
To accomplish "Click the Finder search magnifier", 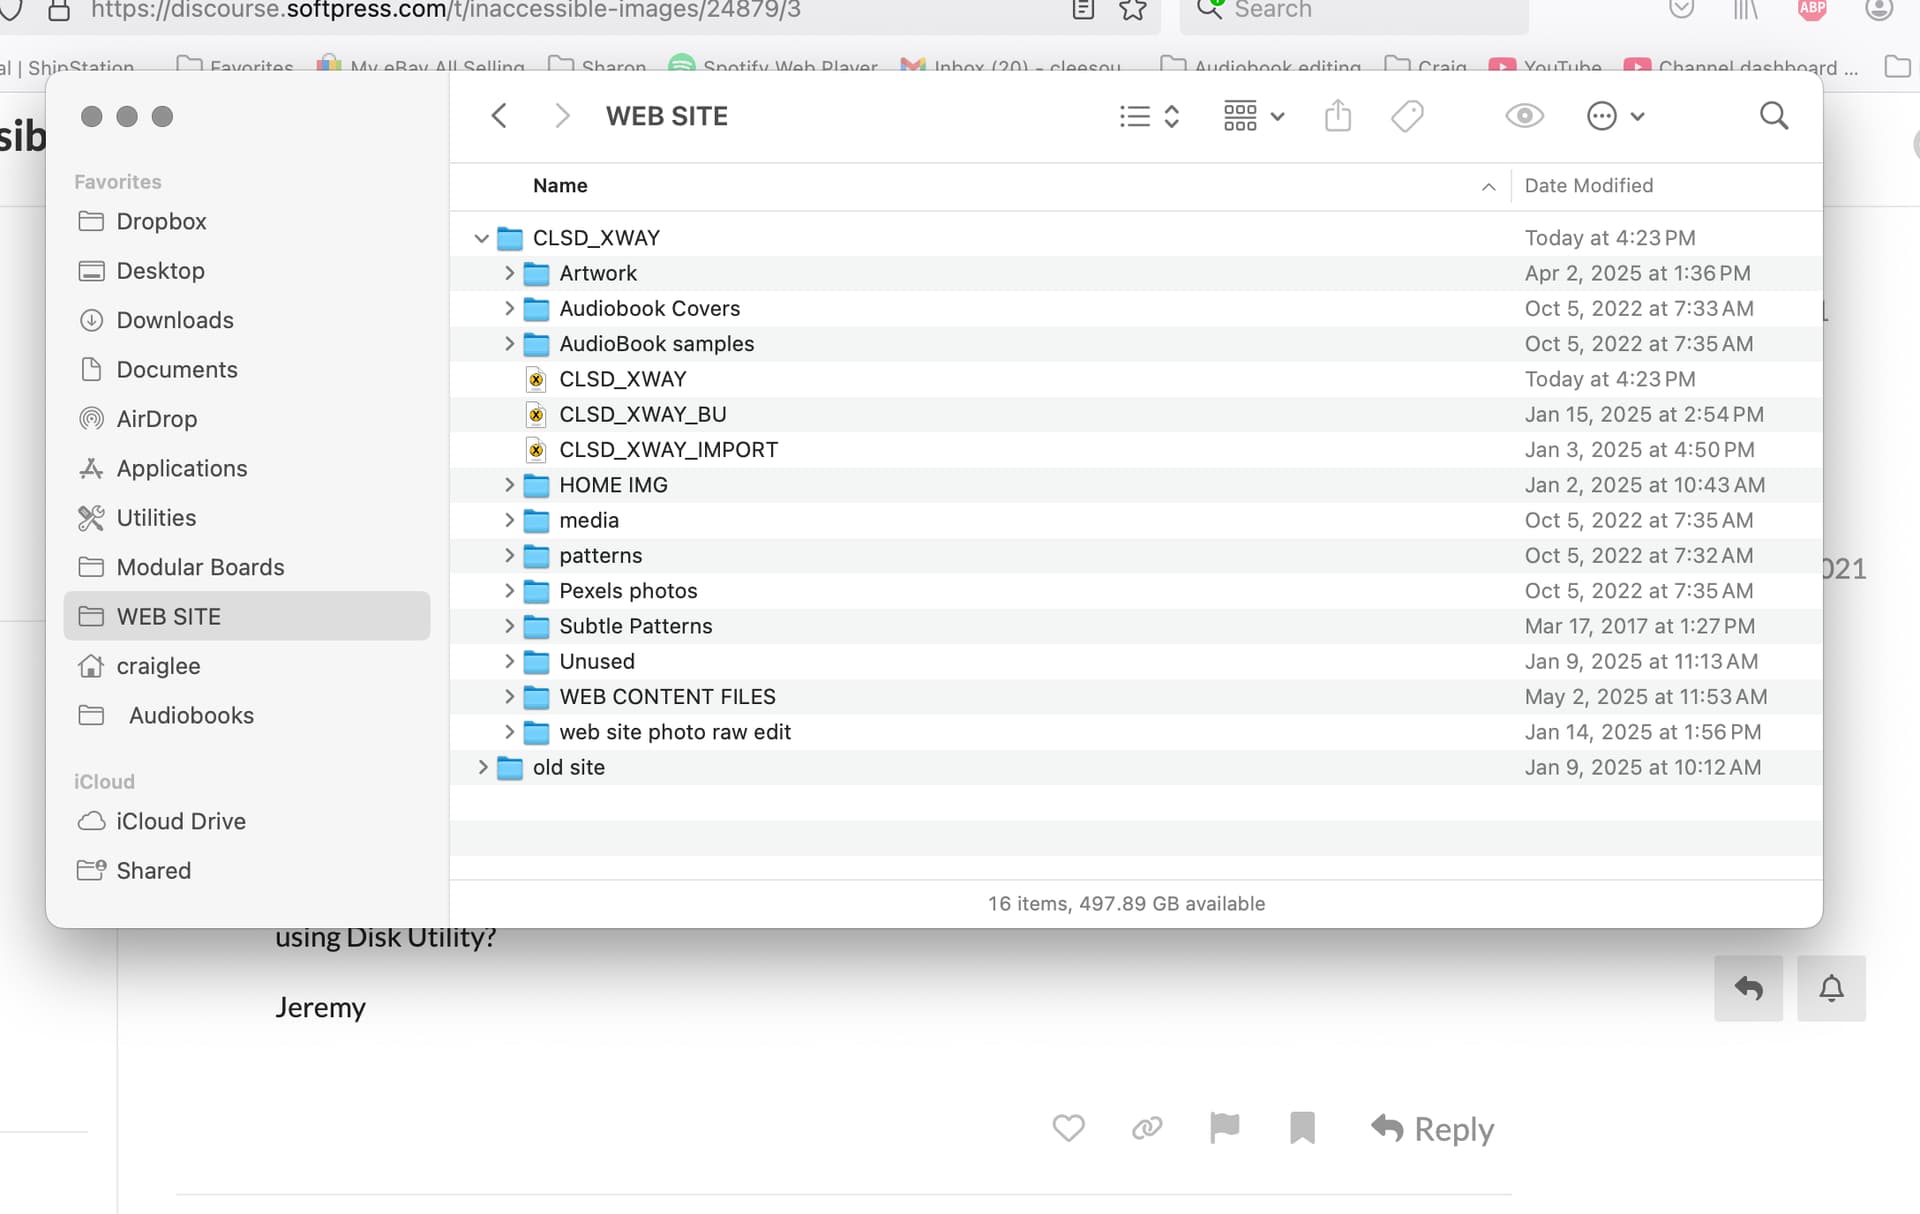I will pyautogui.click(x=1774, y=116).
